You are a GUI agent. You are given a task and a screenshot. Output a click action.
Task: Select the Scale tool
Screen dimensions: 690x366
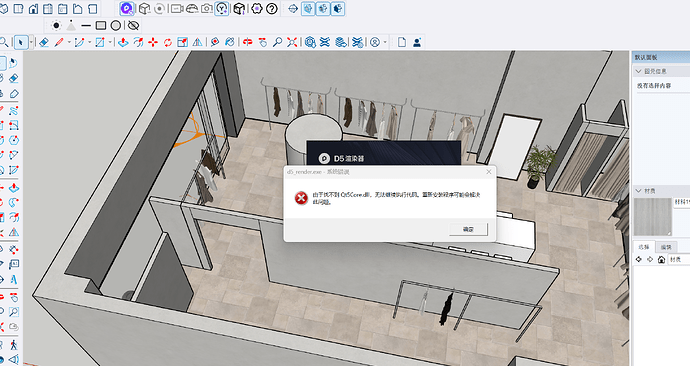tap(182, 42)
